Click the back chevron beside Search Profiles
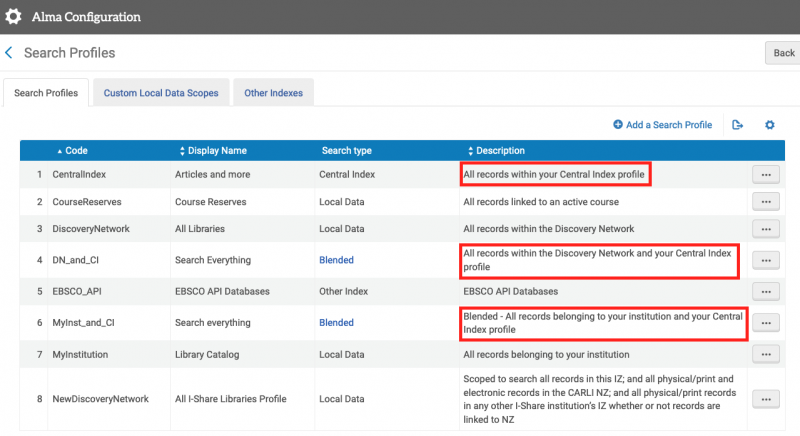This screenshot has width=800, height=436. (9, 53)
